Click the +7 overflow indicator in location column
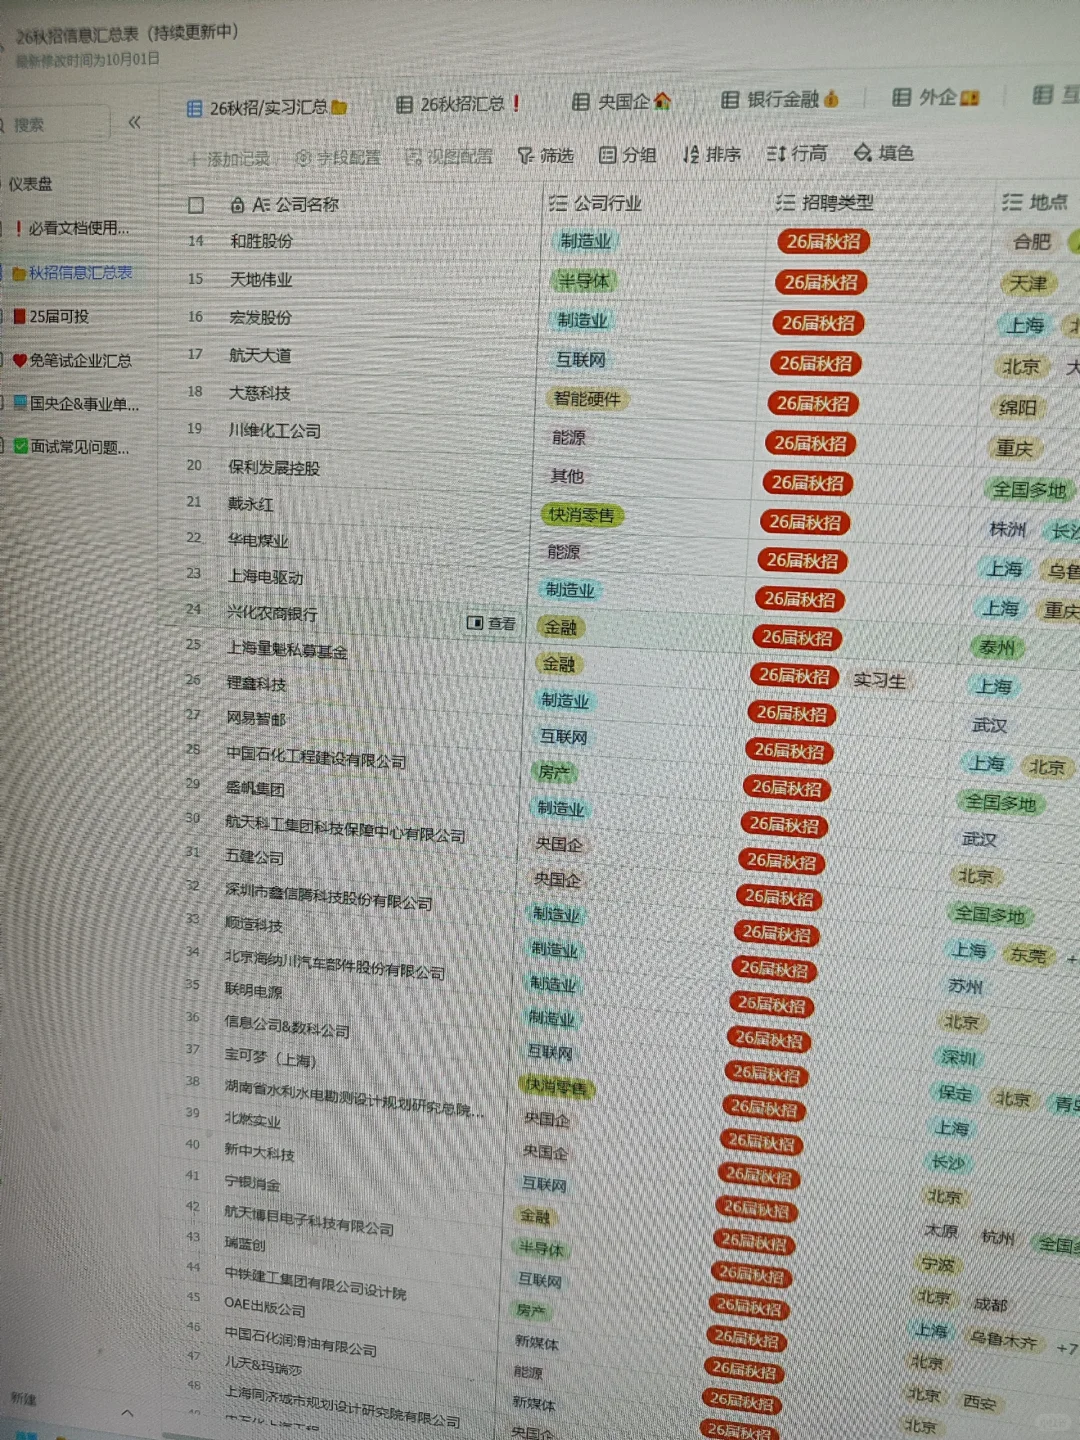The width and height of the screenshot is (1080, 1440). click(1067, 1349)
